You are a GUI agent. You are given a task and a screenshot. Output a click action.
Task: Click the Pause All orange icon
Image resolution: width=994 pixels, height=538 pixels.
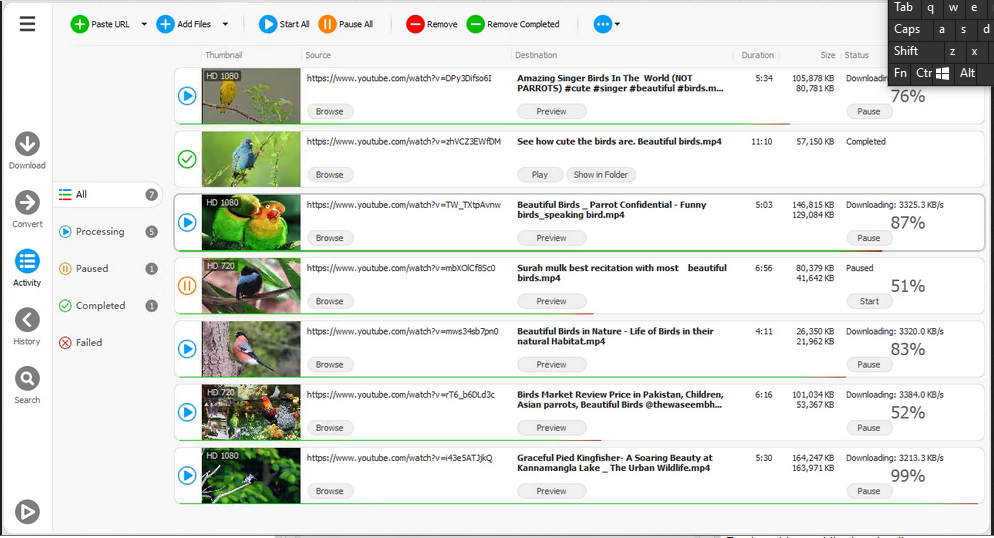(x=327, y=24)
